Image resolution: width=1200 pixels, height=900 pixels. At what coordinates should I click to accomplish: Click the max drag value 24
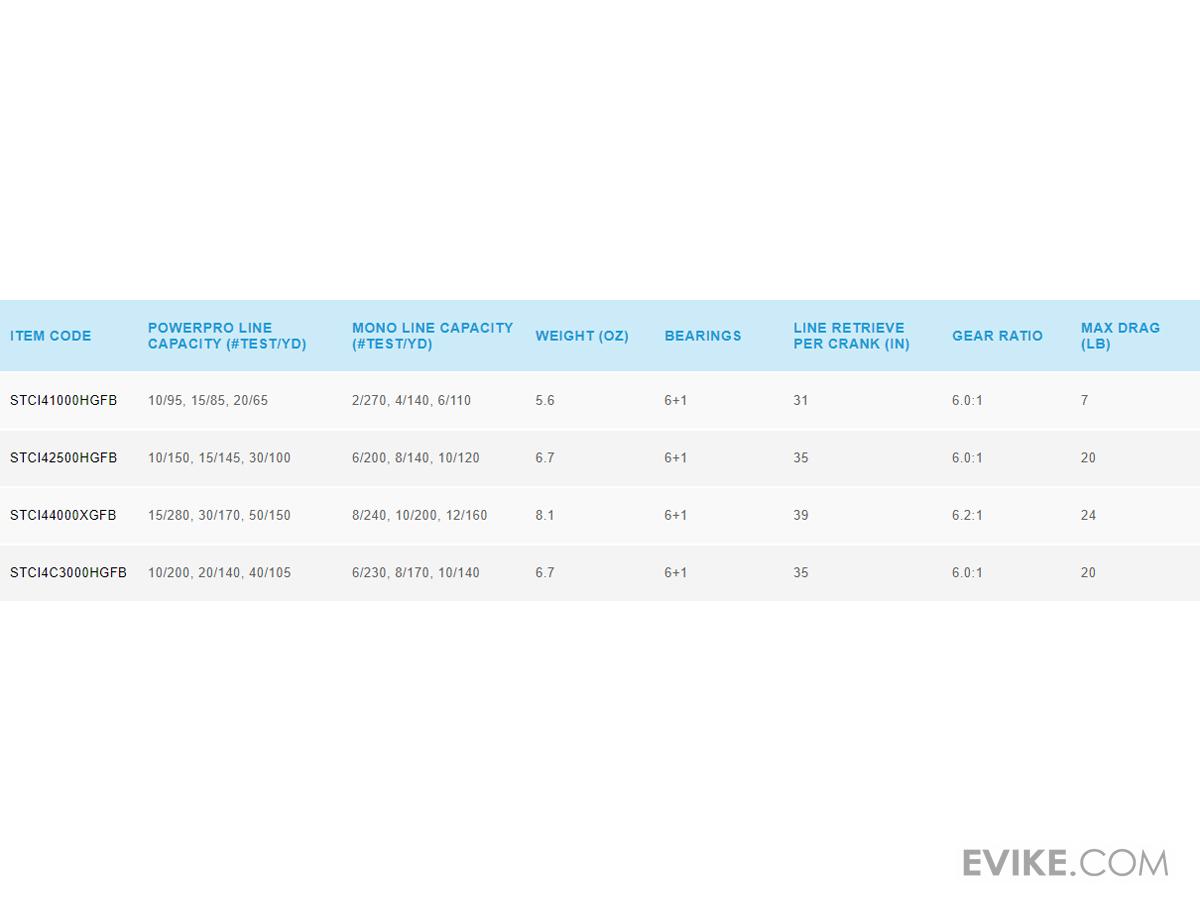click(1088, 515)
